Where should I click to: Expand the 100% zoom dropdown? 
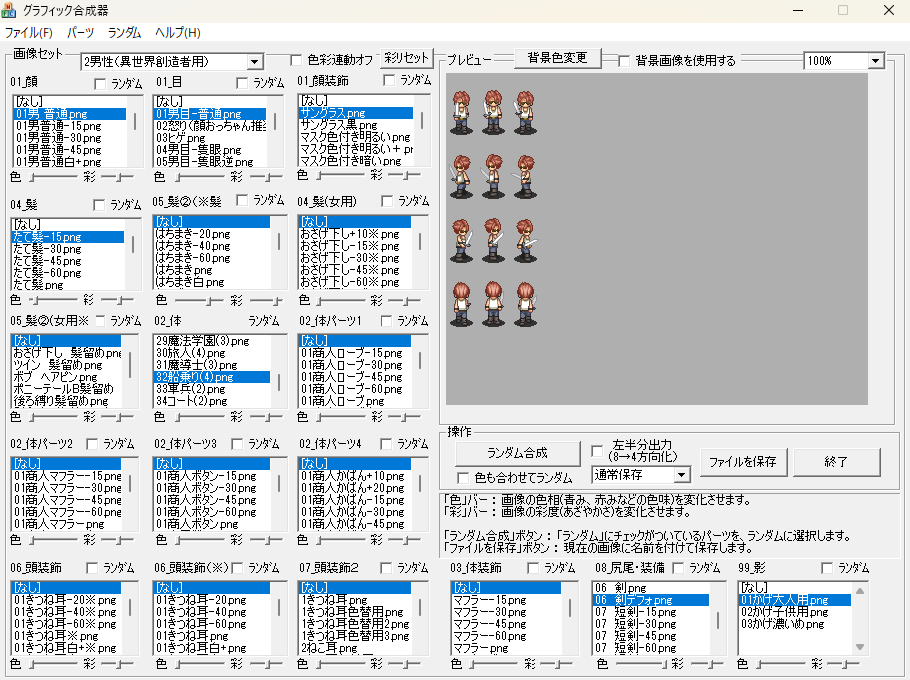click(x=876, y=61)
